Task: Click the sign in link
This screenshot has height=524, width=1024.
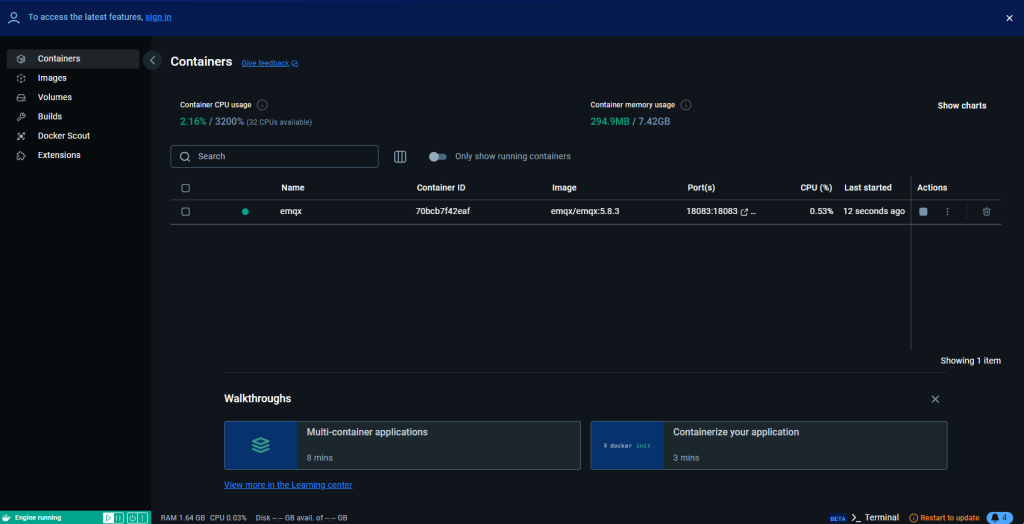Action: tap(158, 17)
